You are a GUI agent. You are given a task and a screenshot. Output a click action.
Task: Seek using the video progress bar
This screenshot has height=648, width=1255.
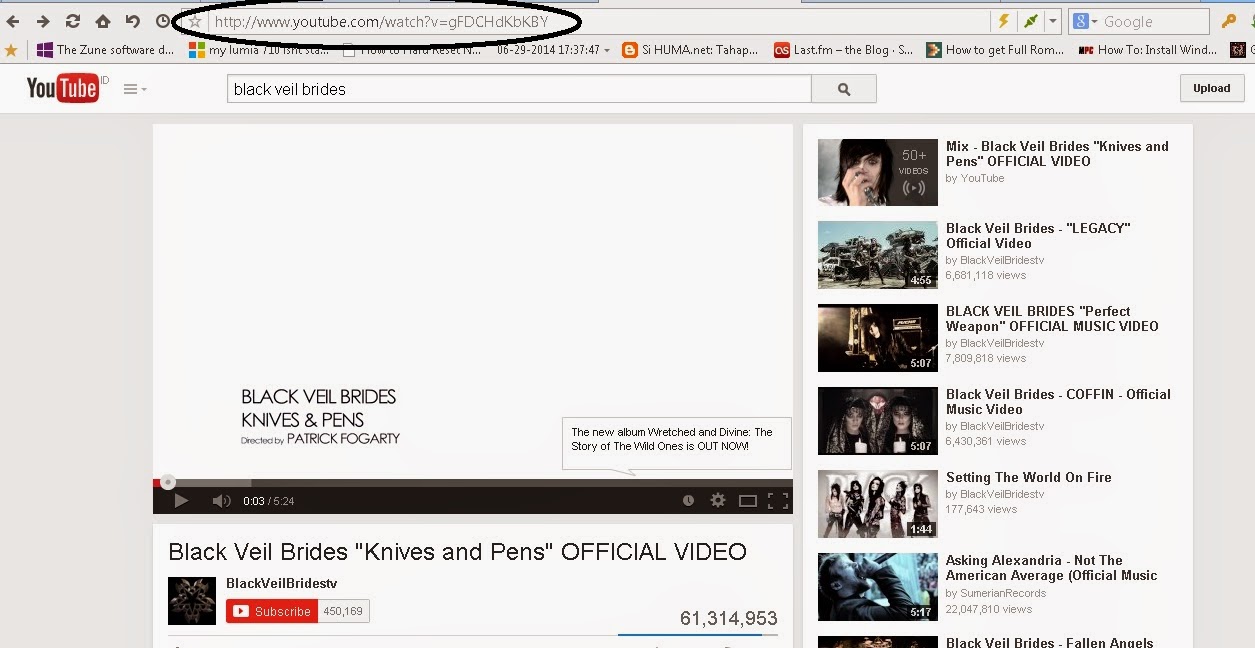(473, 482)
